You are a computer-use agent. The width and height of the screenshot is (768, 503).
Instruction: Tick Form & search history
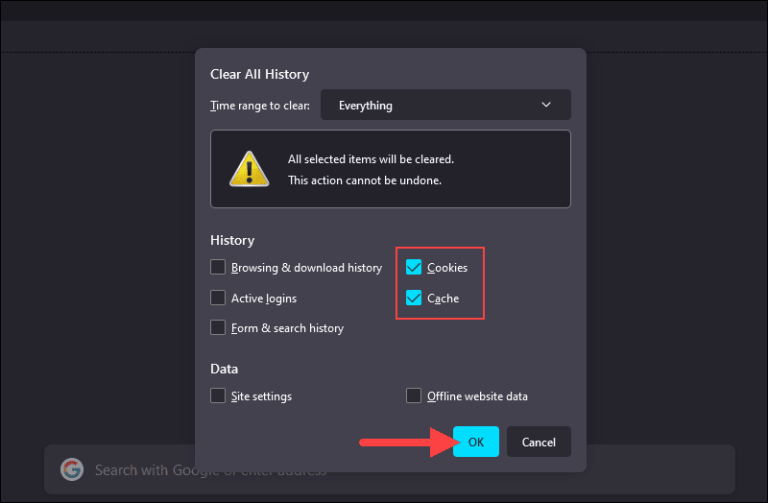[218, 328]
